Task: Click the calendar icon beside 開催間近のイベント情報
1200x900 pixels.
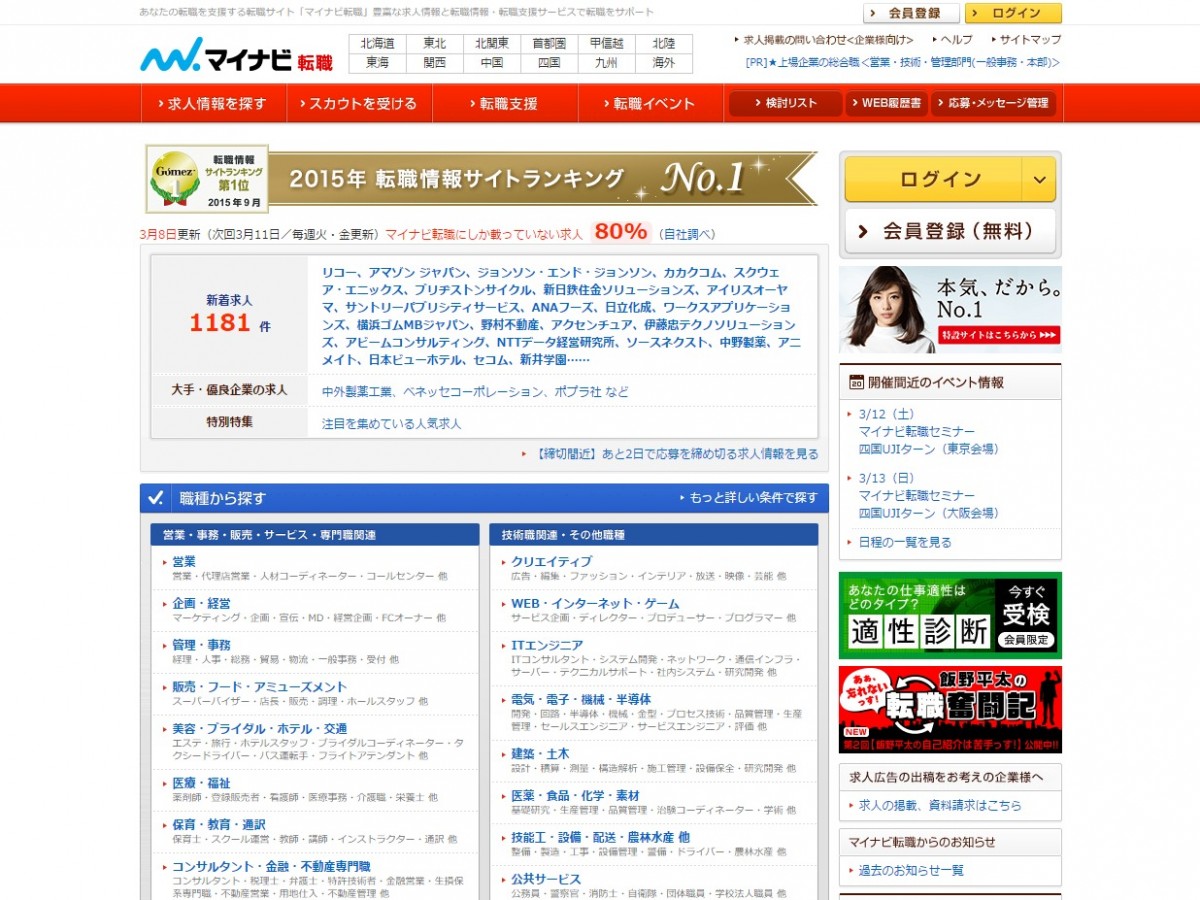Action: (x=855, y=382)
